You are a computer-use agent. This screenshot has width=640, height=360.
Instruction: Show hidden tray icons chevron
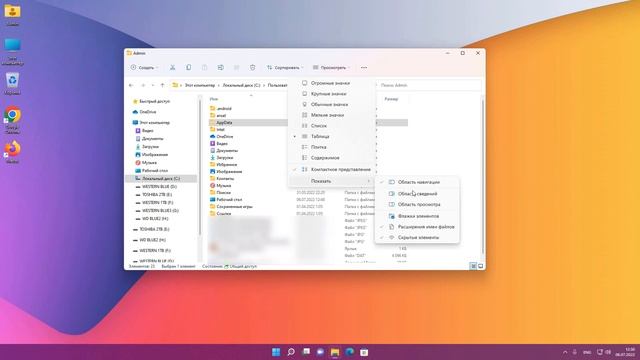point(565,352)
